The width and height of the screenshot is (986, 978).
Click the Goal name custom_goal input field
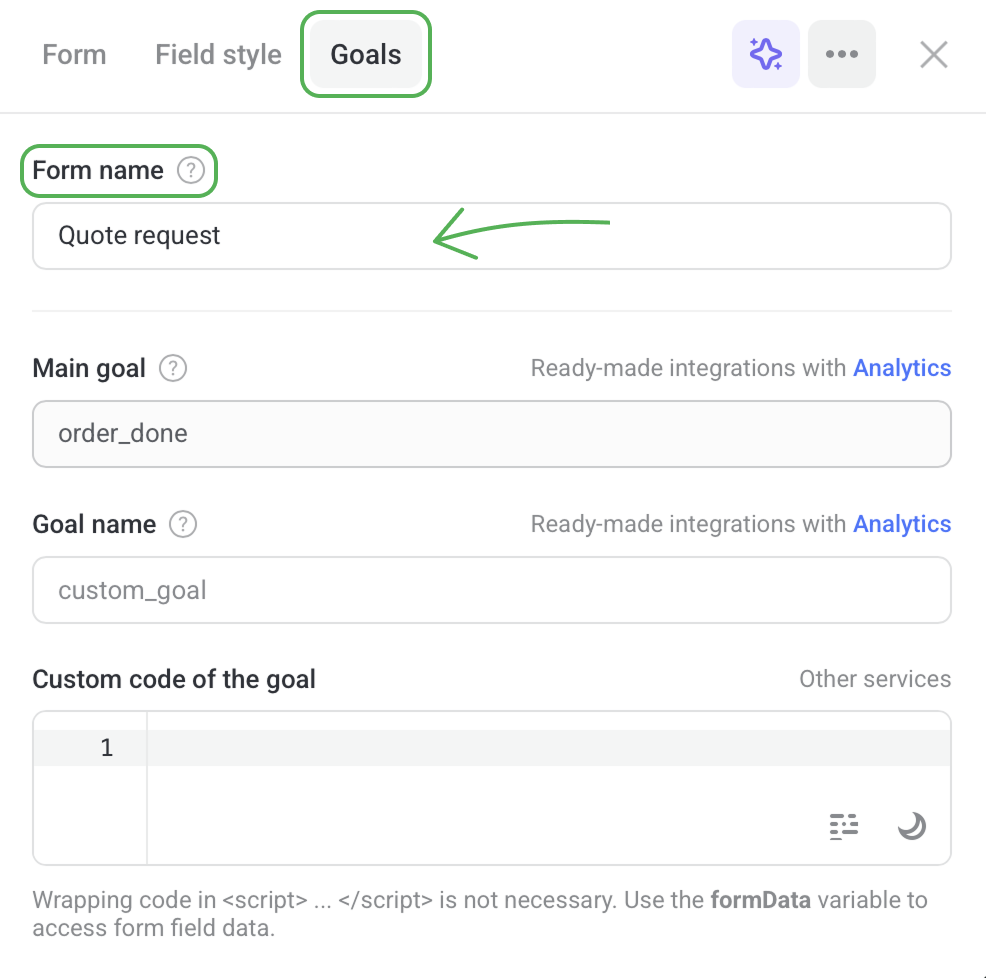[x=490, y=590]
